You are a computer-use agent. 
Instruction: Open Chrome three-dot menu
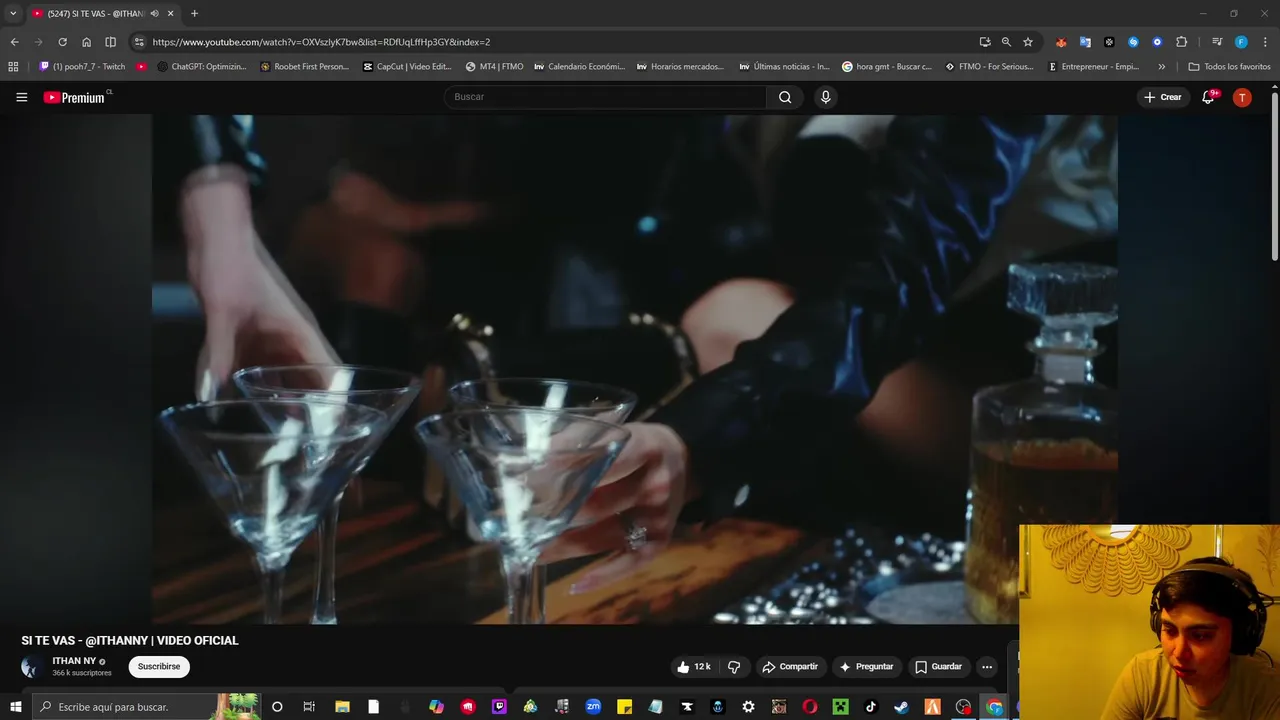(1264, 42)
